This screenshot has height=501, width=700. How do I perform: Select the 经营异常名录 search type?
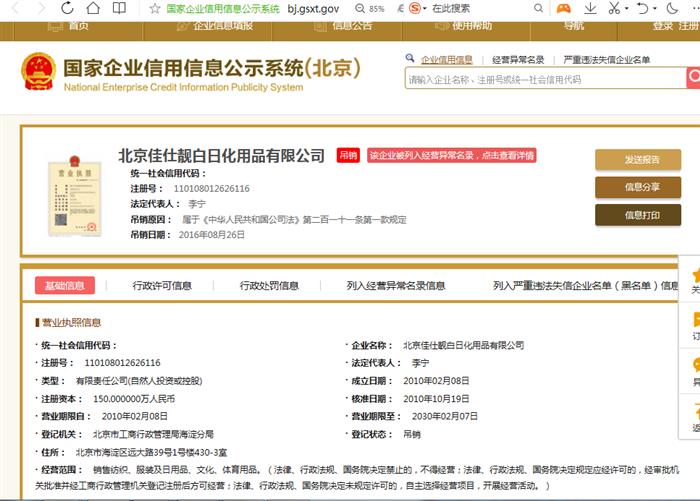coord(518,59)
